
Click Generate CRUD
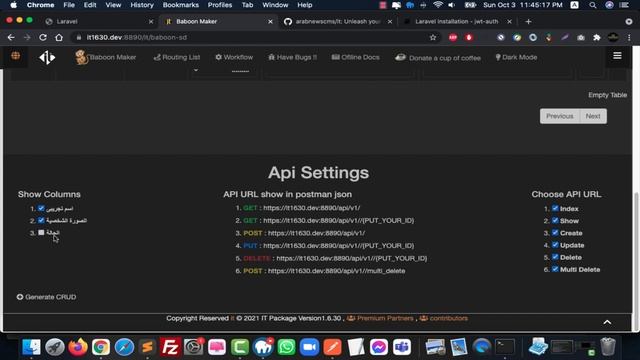click(x=47, y=297)
